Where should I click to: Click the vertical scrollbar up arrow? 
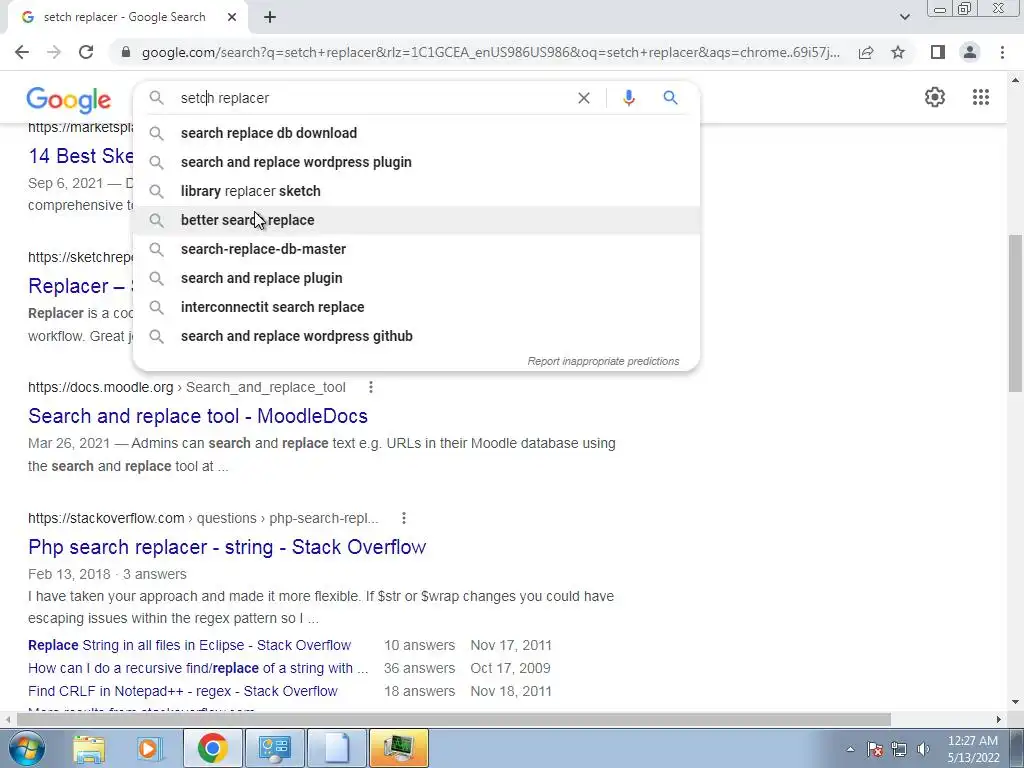click(x=1015, y=80)
